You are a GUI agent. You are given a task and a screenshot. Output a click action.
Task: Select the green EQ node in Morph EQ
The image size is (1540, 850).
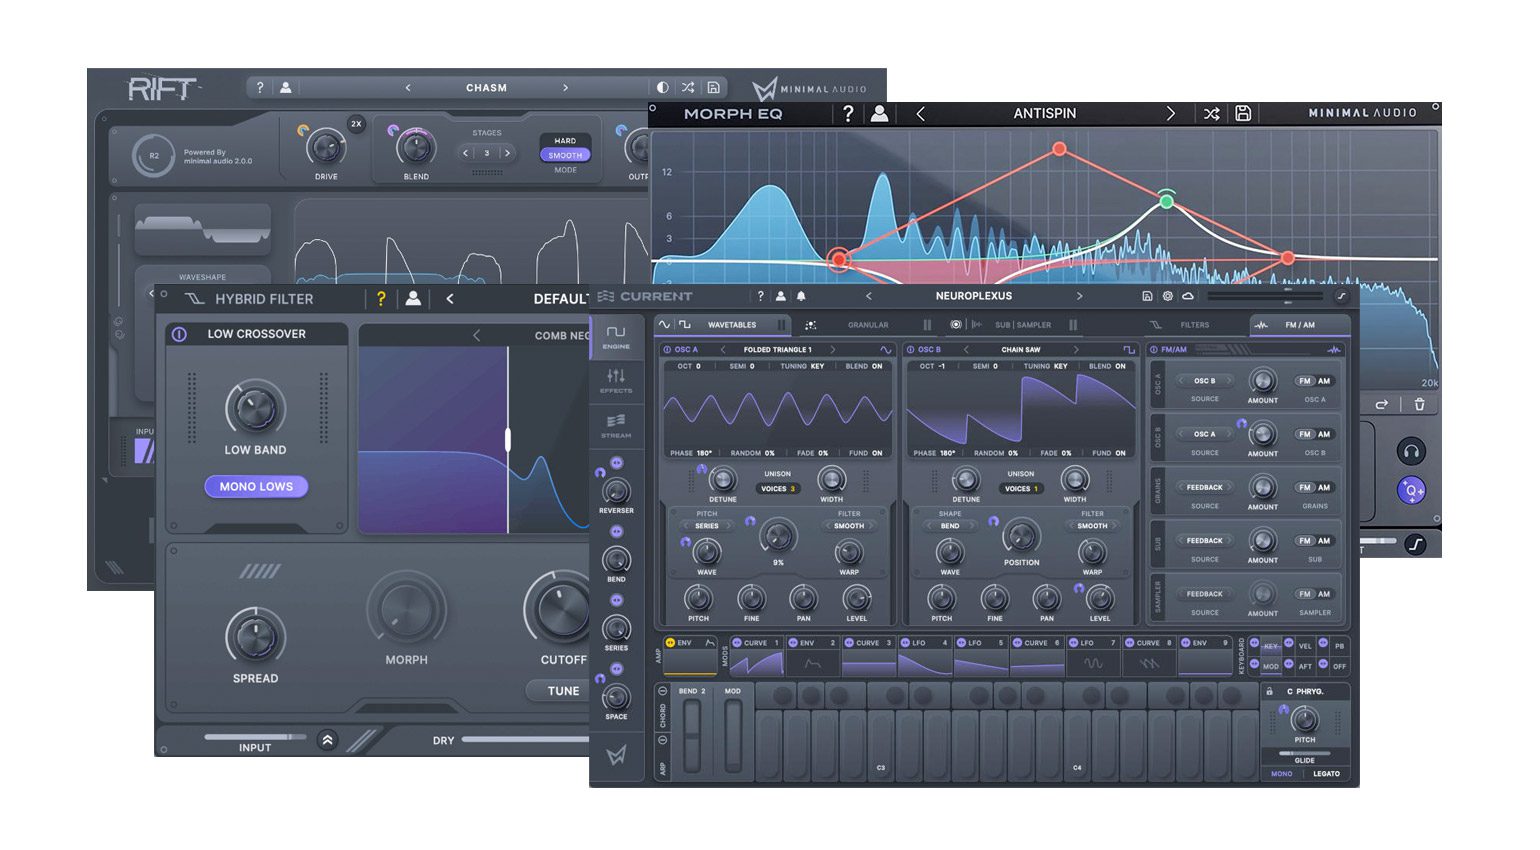click(x=1166, y=202)
